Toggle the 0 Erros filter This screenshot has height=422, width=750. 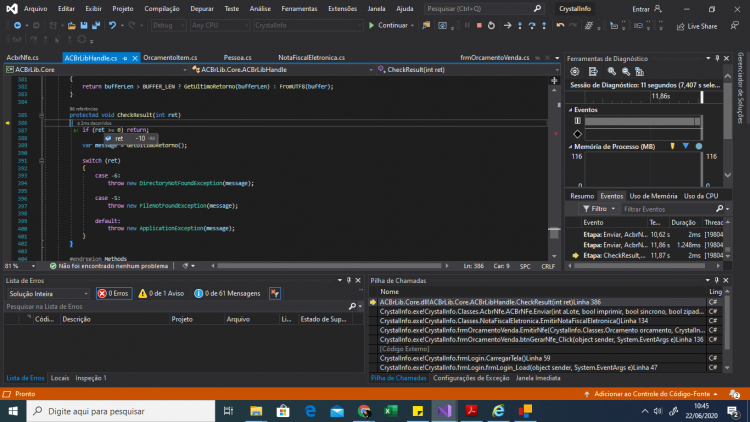click(x=114, y=293)
